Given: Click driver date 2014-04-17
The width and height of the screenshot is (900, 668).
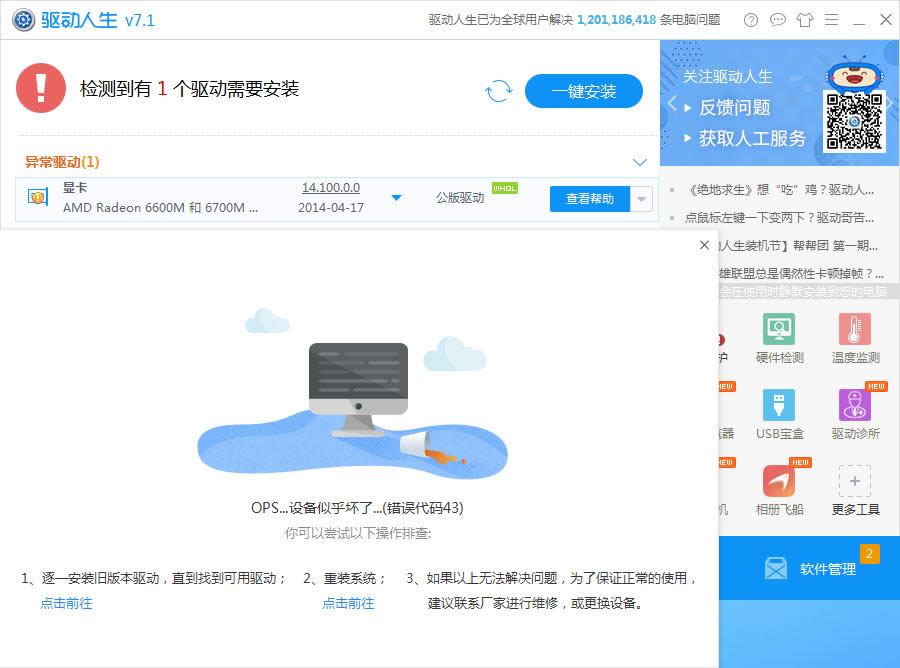Looking at the screenshot, I should pyautogui.click(x=331, y=208).
